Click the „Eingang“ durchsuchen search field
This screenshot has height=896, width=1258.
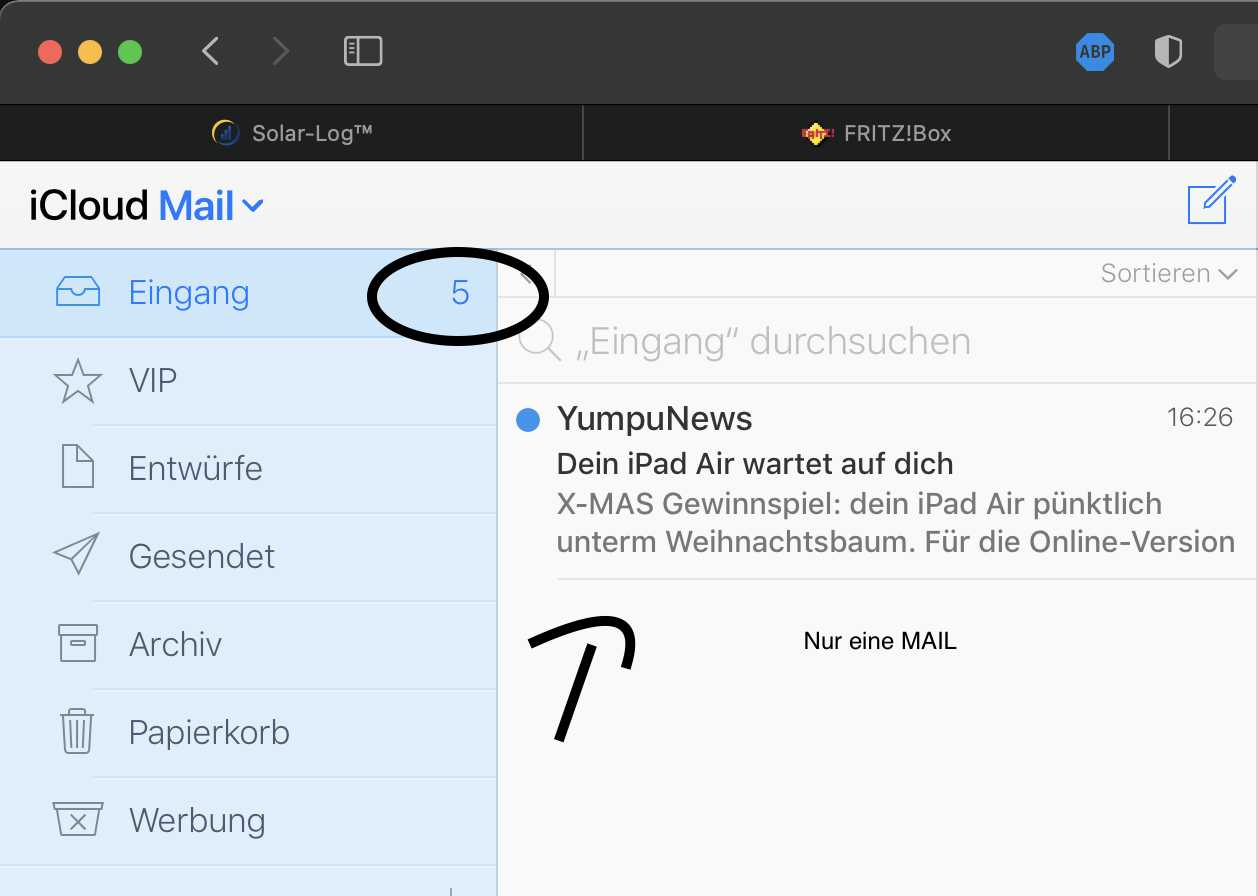[877, 341]
